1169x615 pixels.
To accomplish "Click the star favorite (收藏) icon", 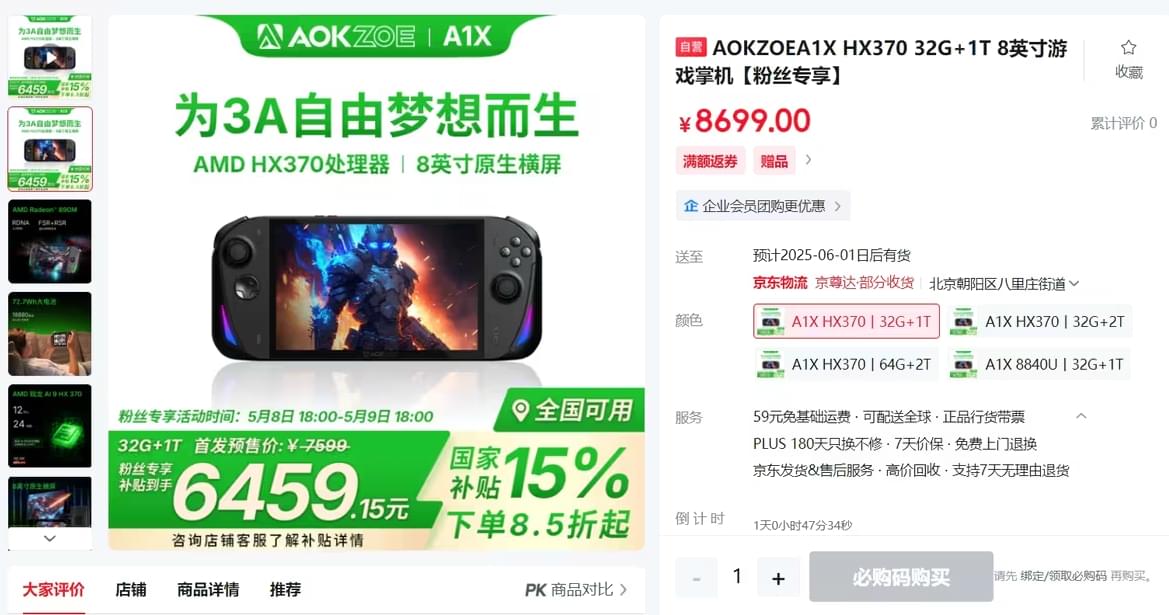I will [1128, 48].
